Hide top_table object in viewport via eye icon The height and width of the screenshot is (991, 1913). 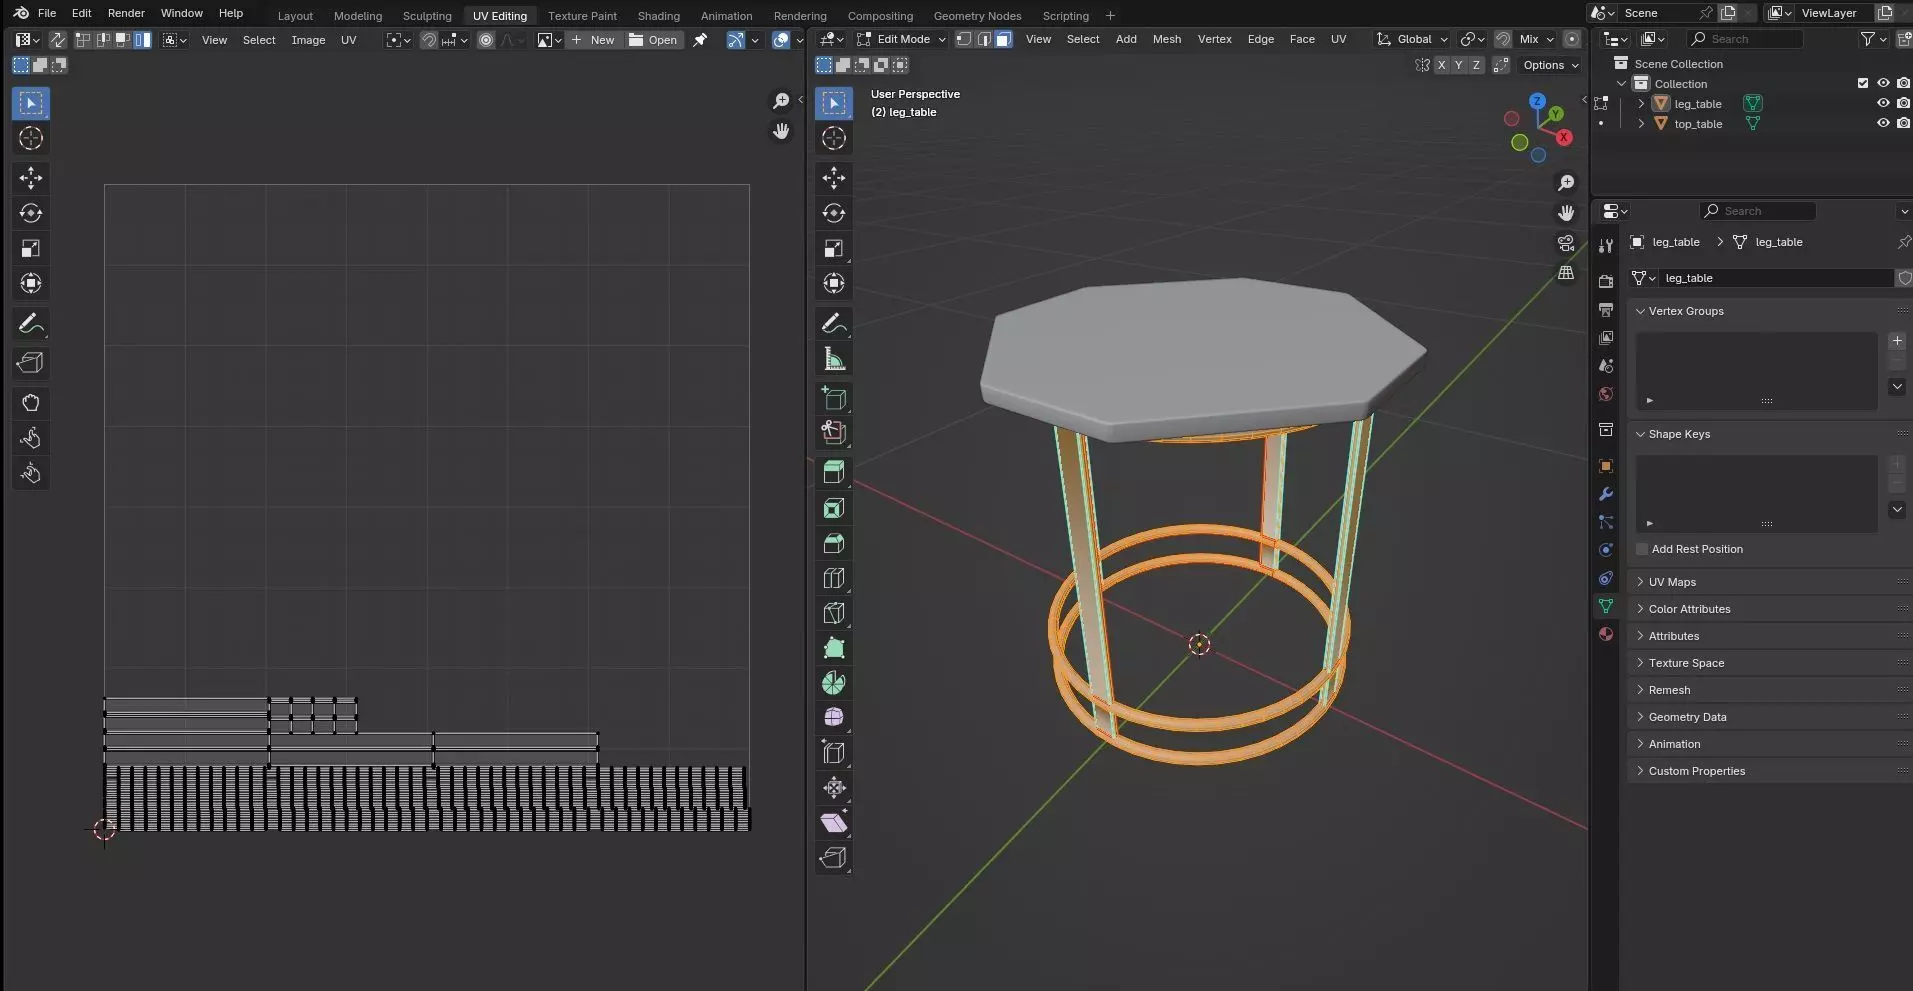click(1883, 123)
